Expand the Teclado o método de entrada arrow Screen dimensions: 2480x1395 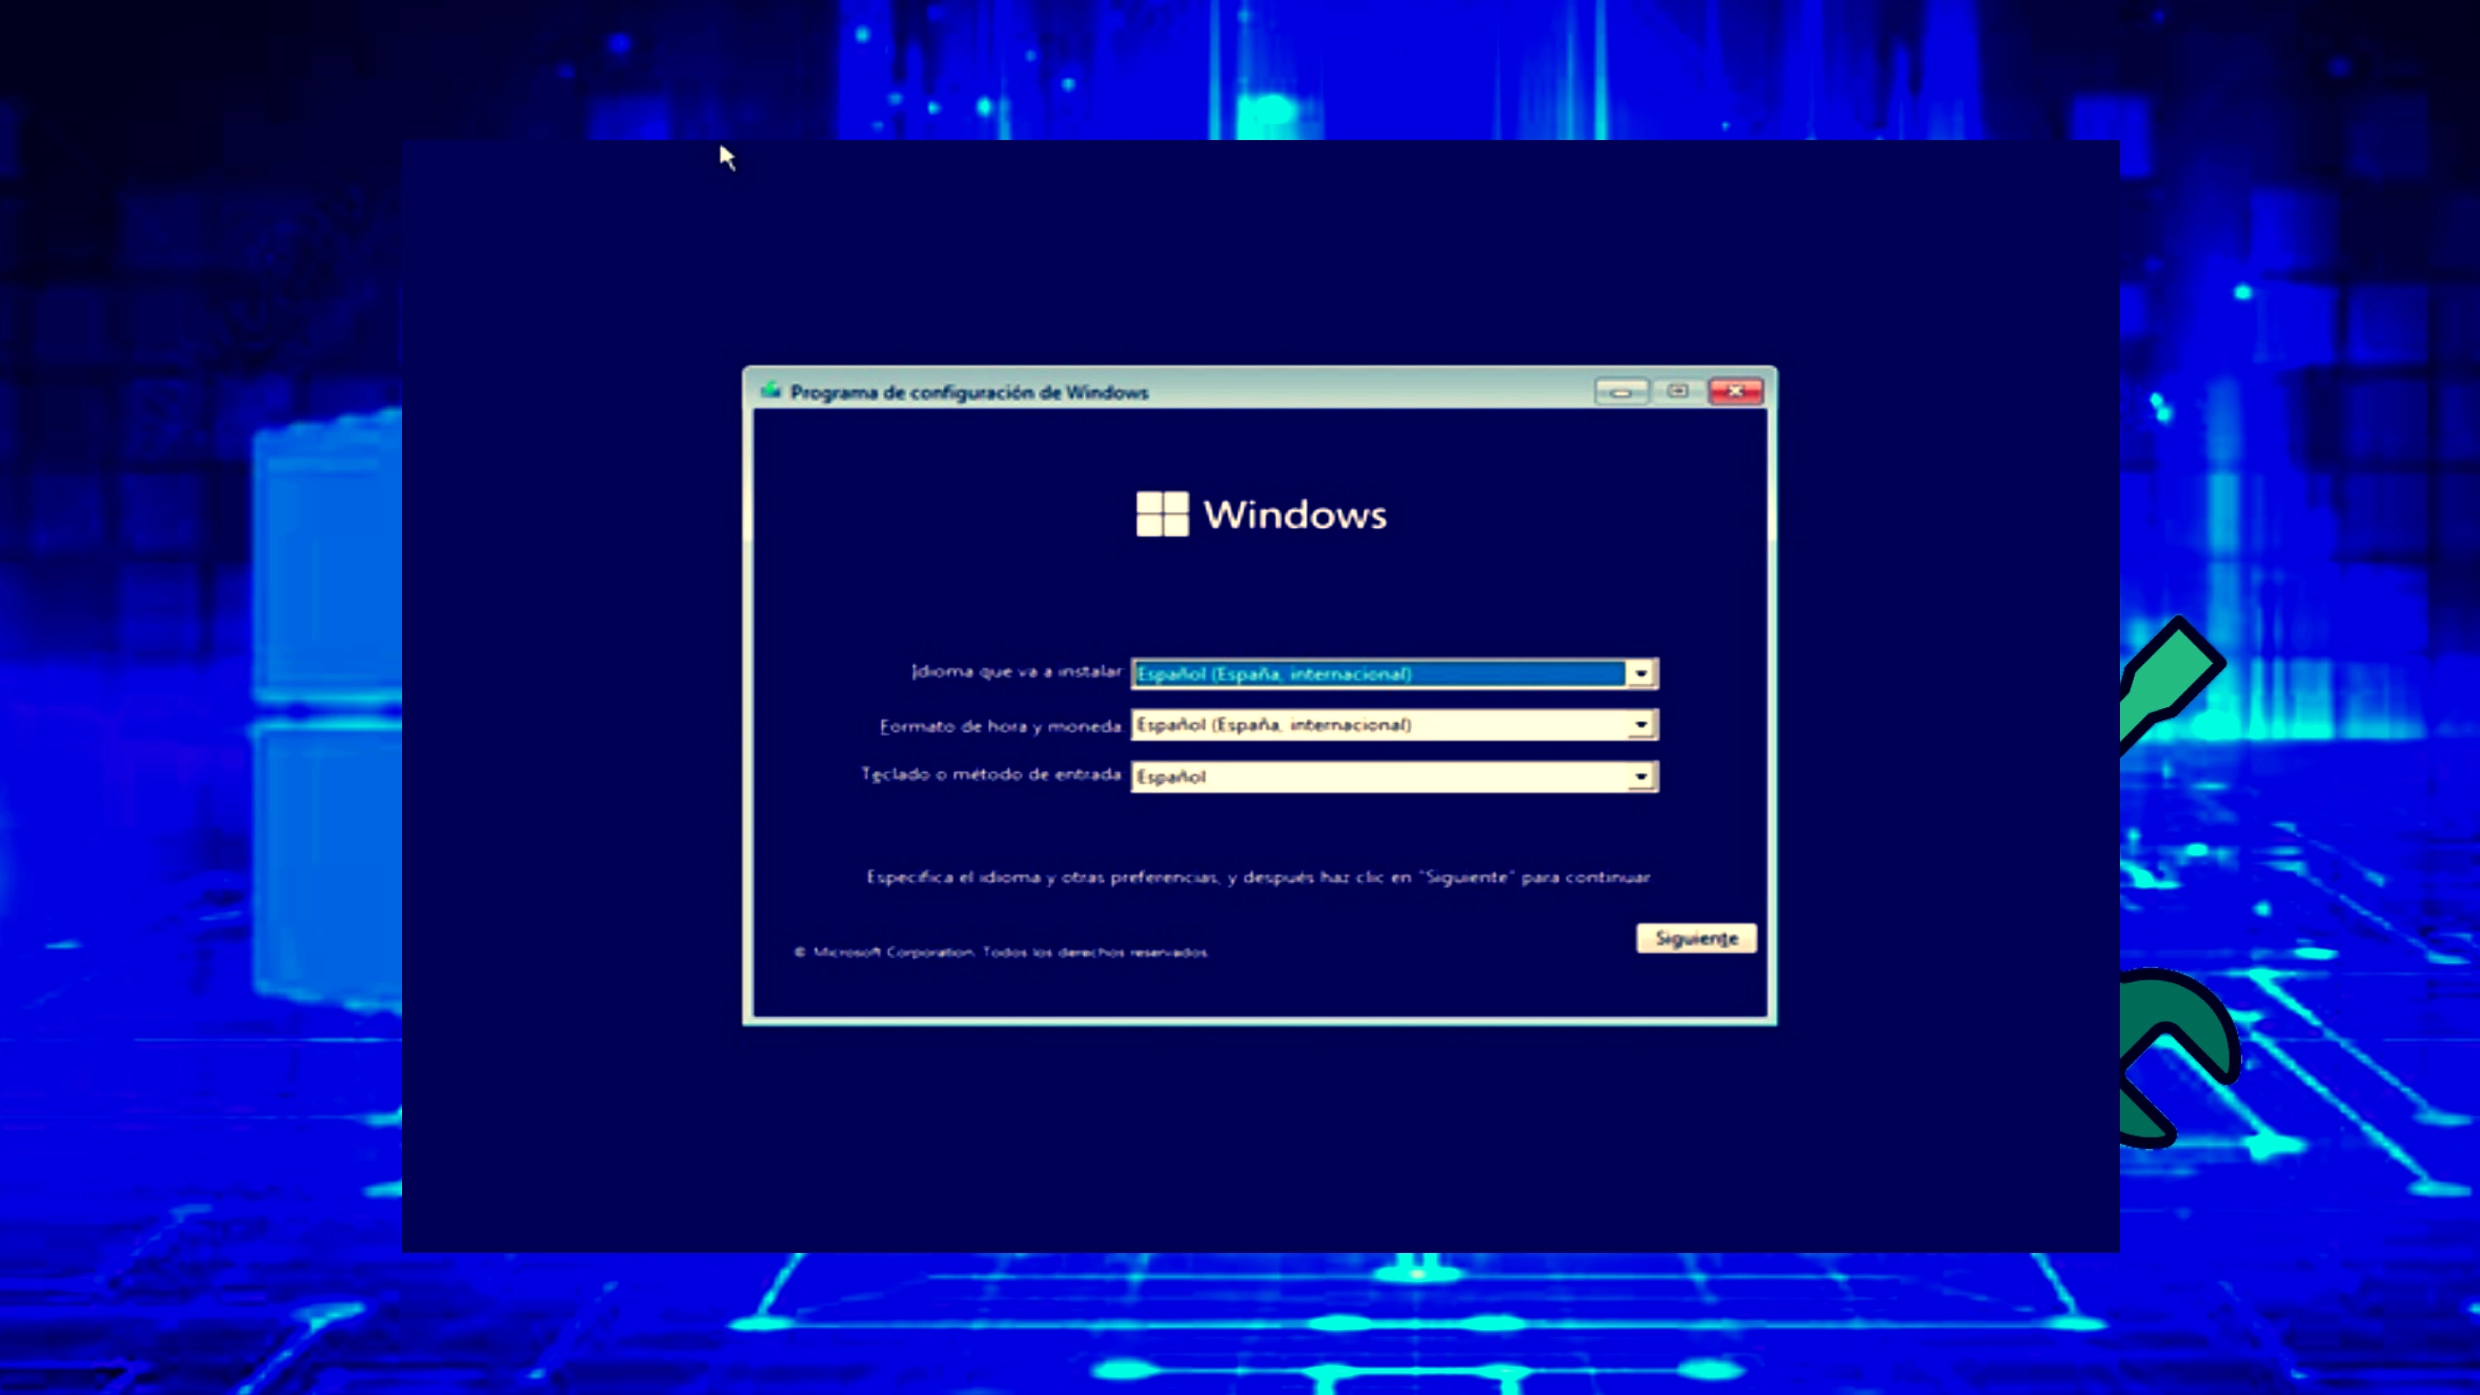point(1641,777)
